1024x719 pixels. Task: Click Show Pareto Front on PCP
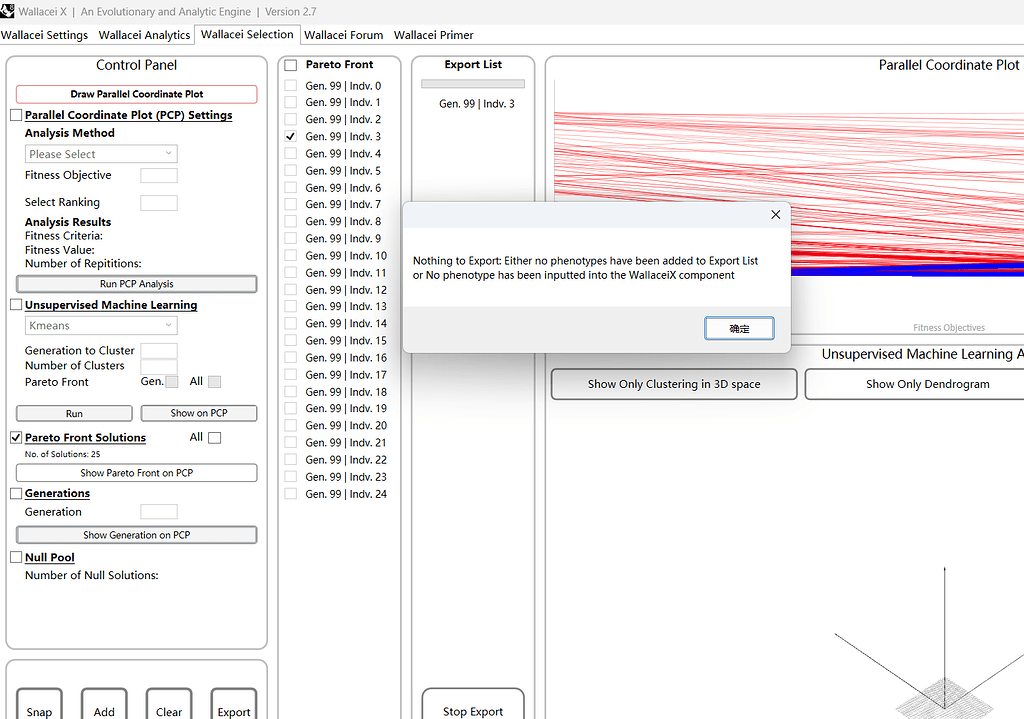point(136,473)
